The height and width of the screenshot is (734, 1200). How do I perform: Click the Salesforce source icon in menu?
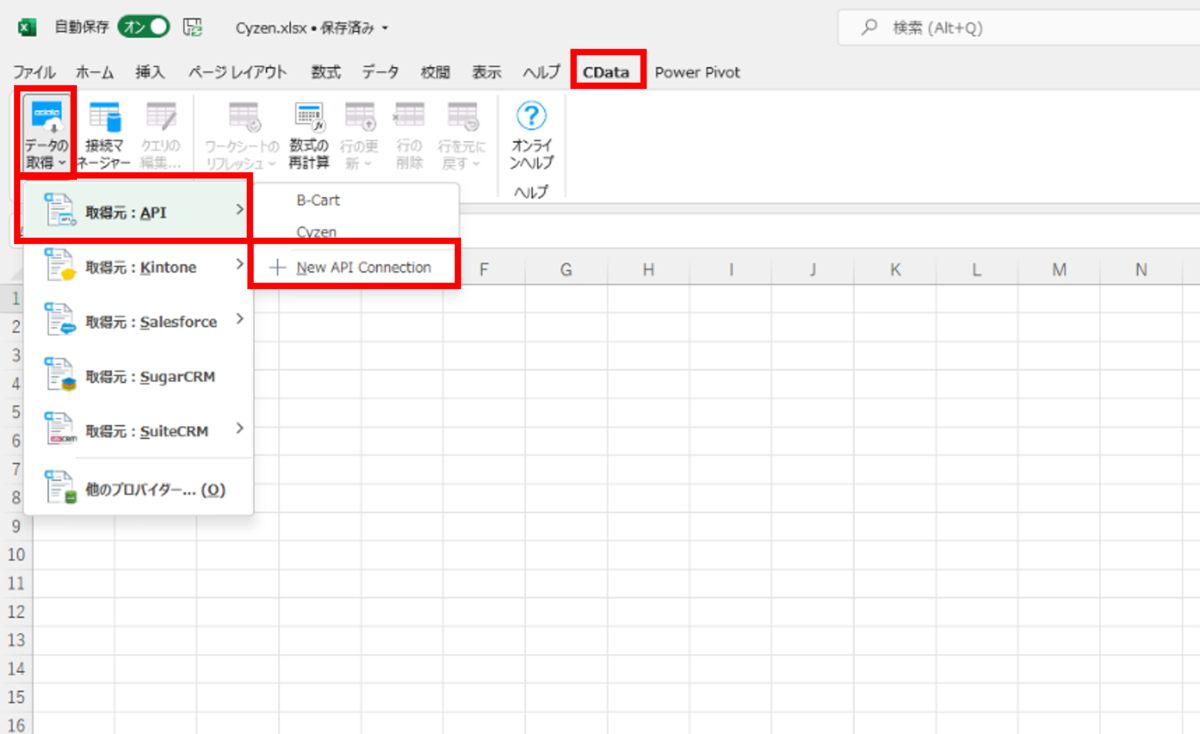(60, 321)
